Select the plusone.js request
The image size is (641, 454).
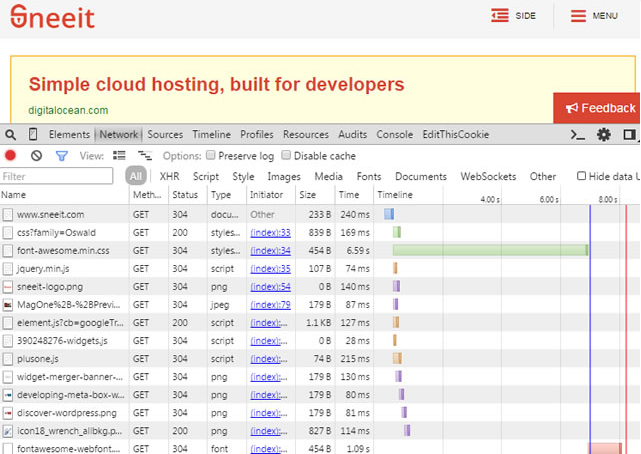(x=320, y=358)
